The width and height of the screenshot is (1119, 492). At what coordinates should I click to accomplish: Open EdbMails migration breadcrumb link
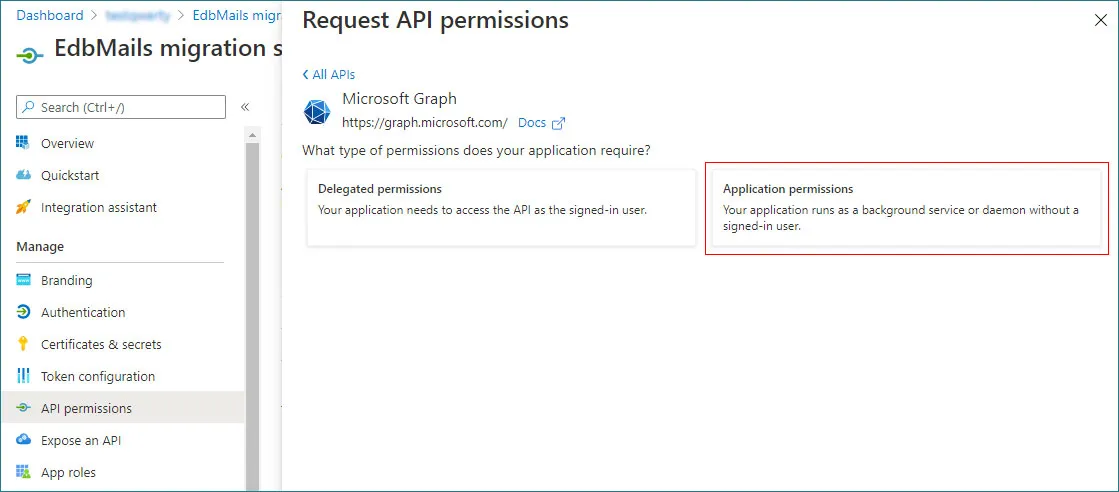pos(236,15)
